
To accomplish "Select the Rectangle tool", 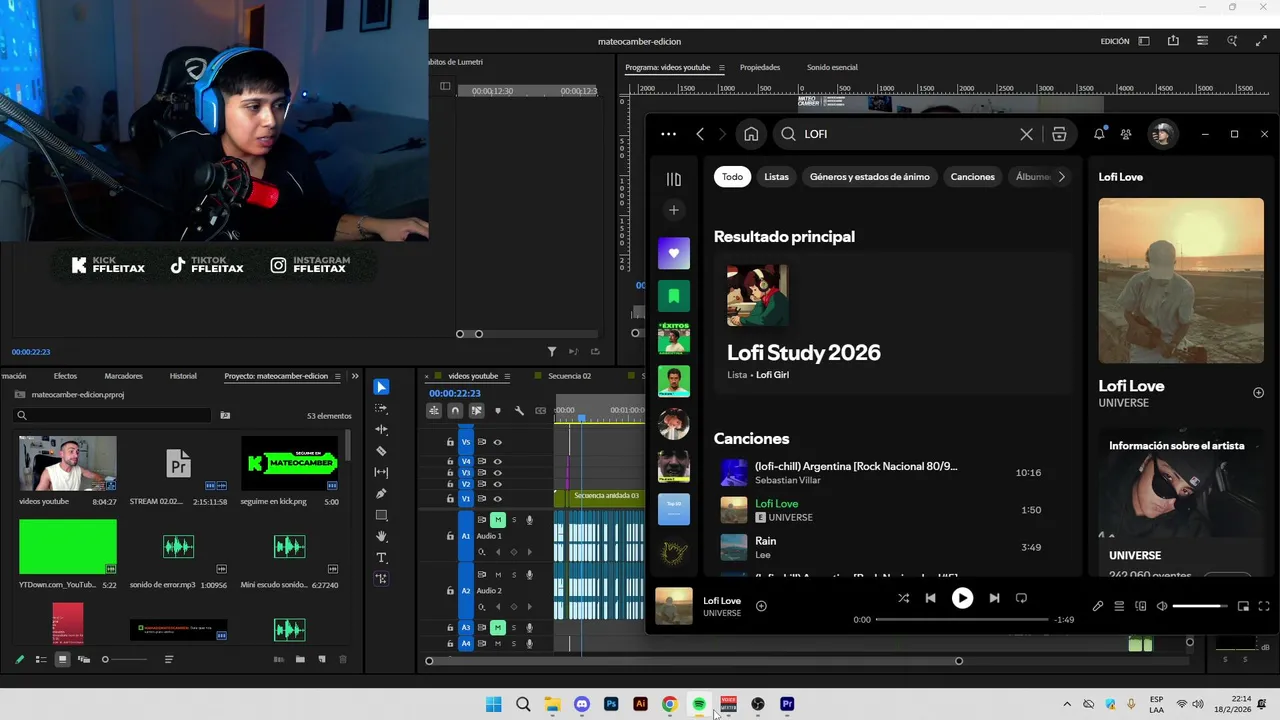I will 381,515.
